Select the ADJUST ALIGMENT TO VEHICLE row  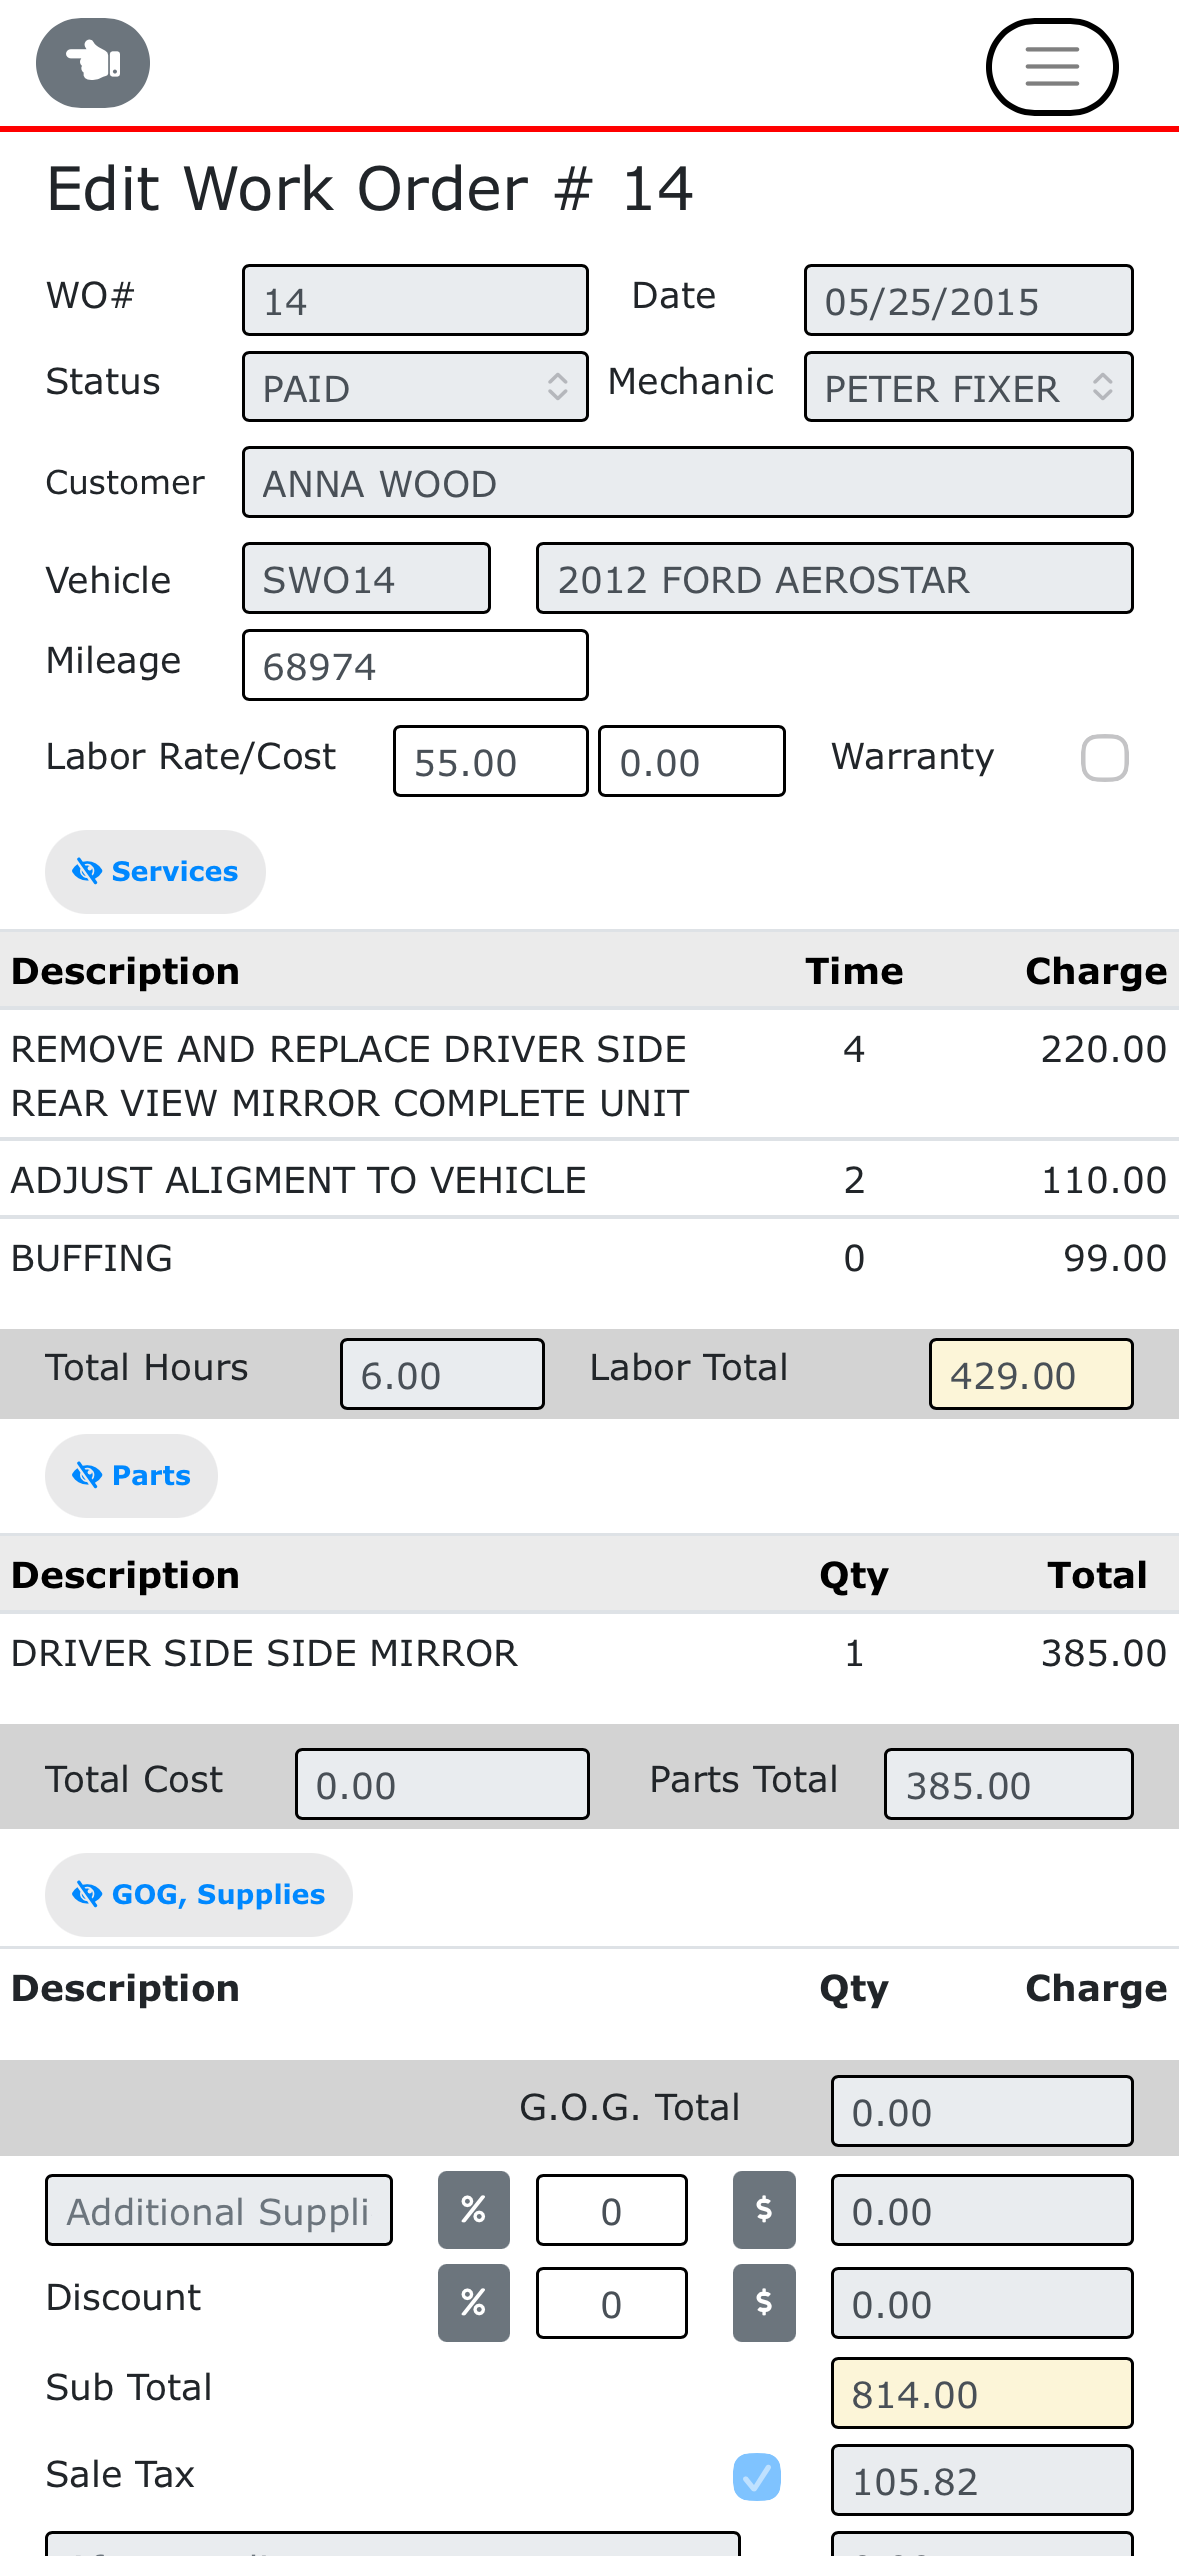[589, 1180]
